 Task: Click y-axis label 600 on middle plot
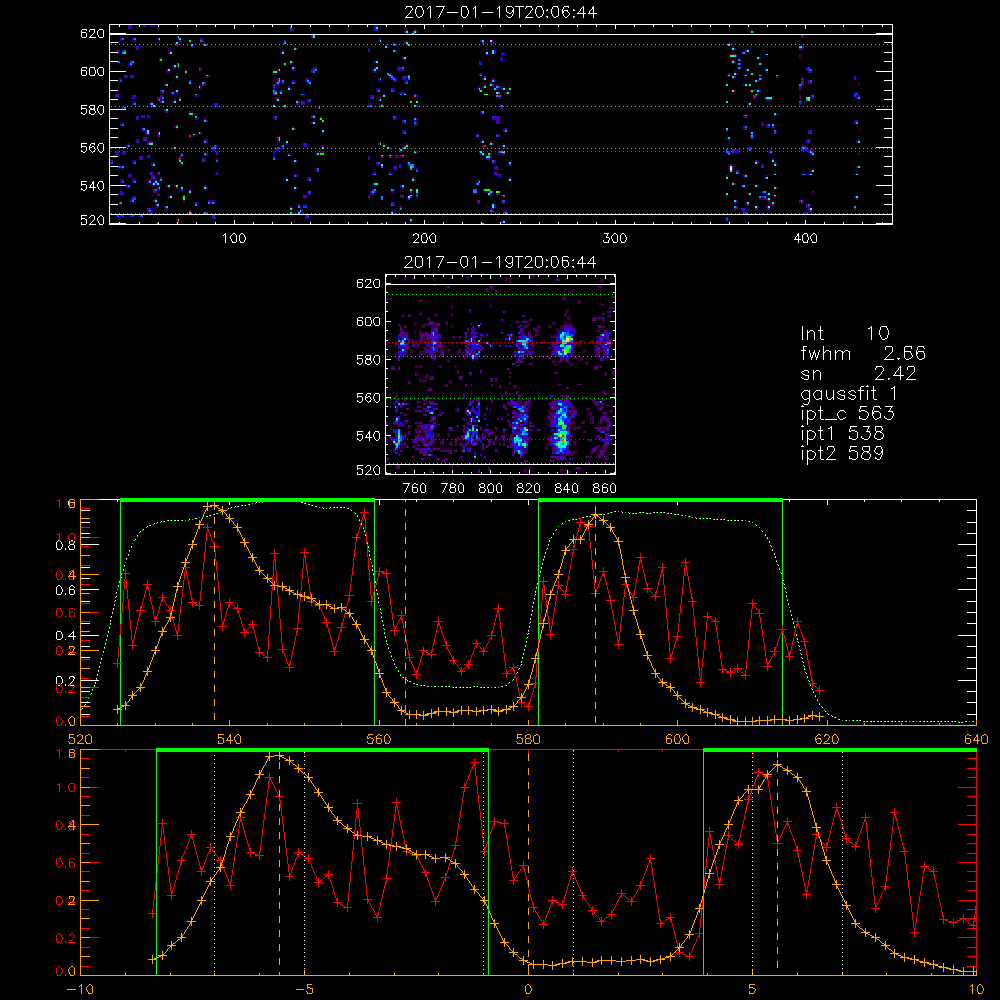pos(368,321)
